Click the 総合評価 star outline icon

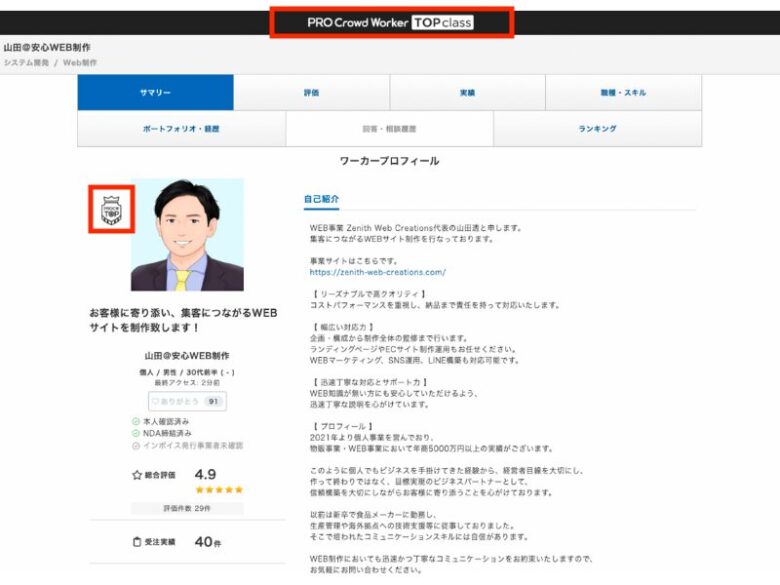[x=137, y=476]
